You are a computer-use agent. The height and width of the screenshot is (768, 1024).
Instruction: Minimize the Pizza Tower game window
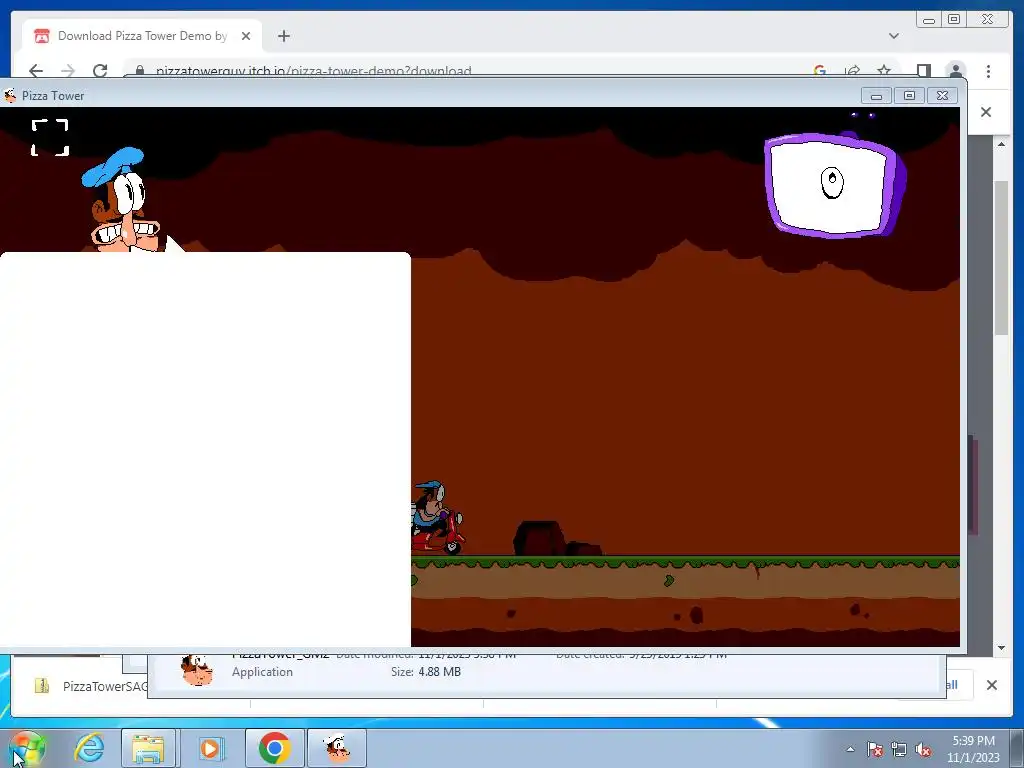(876, 96)
